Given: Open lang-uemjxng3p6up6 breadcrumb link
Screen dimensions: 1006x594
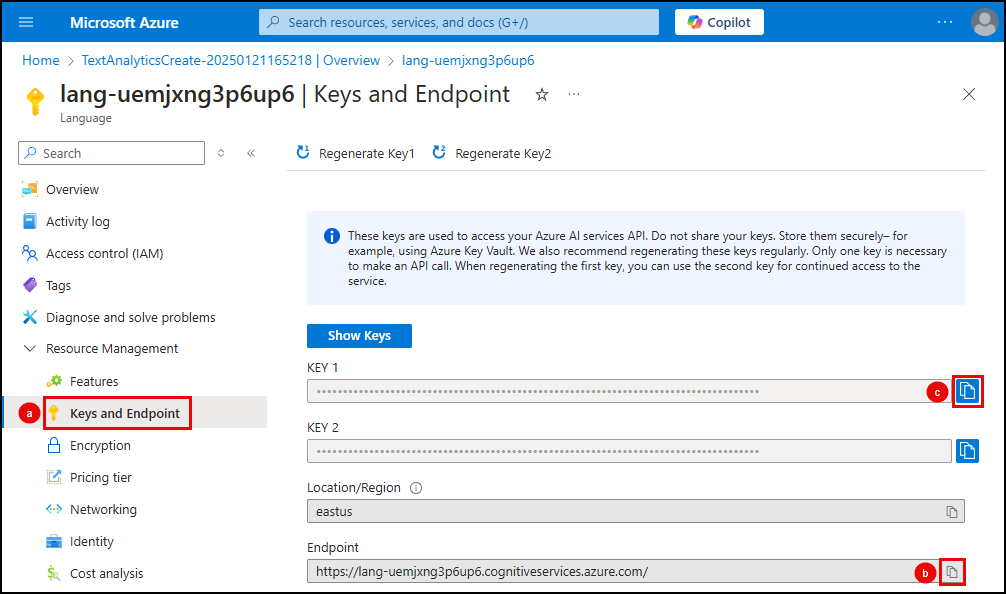Looking at the screenshot, I should (468, 60).
